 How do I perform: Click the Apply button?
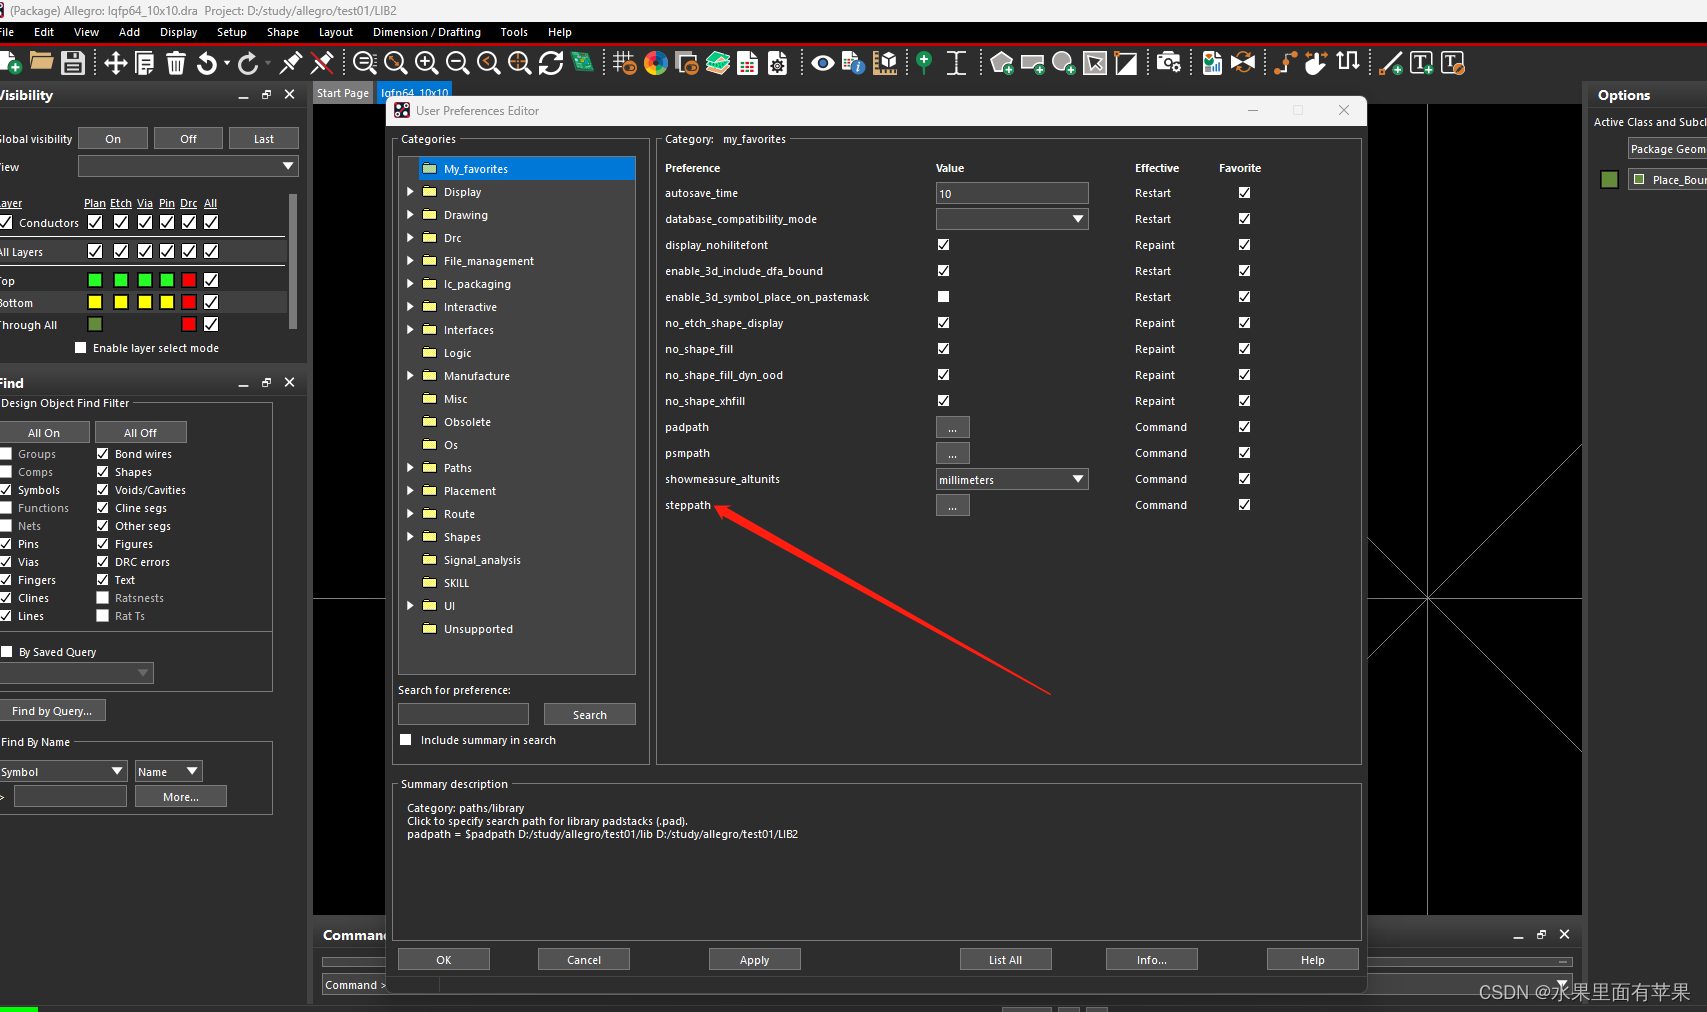point(754,960)
